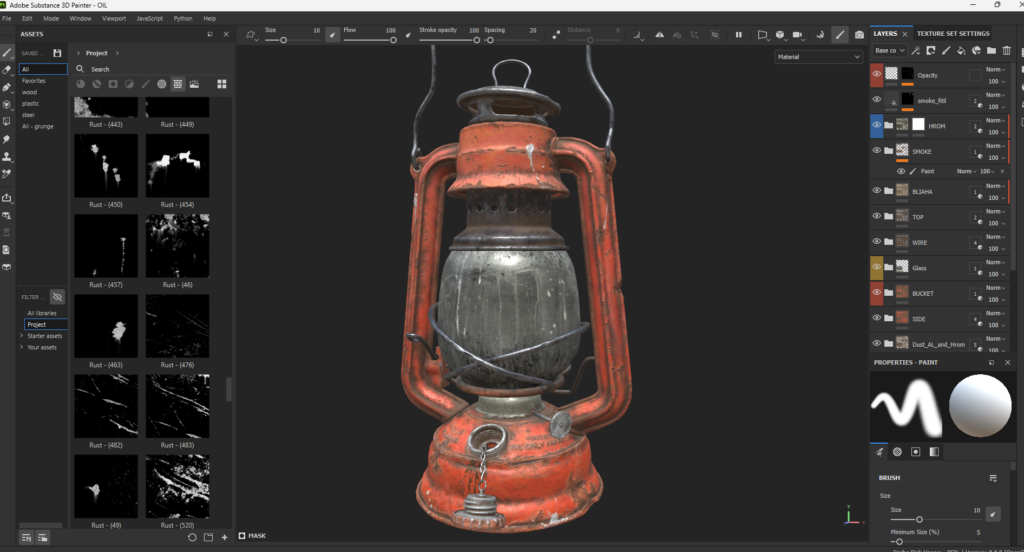This screenshot has width=1024, height=552.
Task: Open the Material viewport mode dropdown
Action: (x=818, y=57)
